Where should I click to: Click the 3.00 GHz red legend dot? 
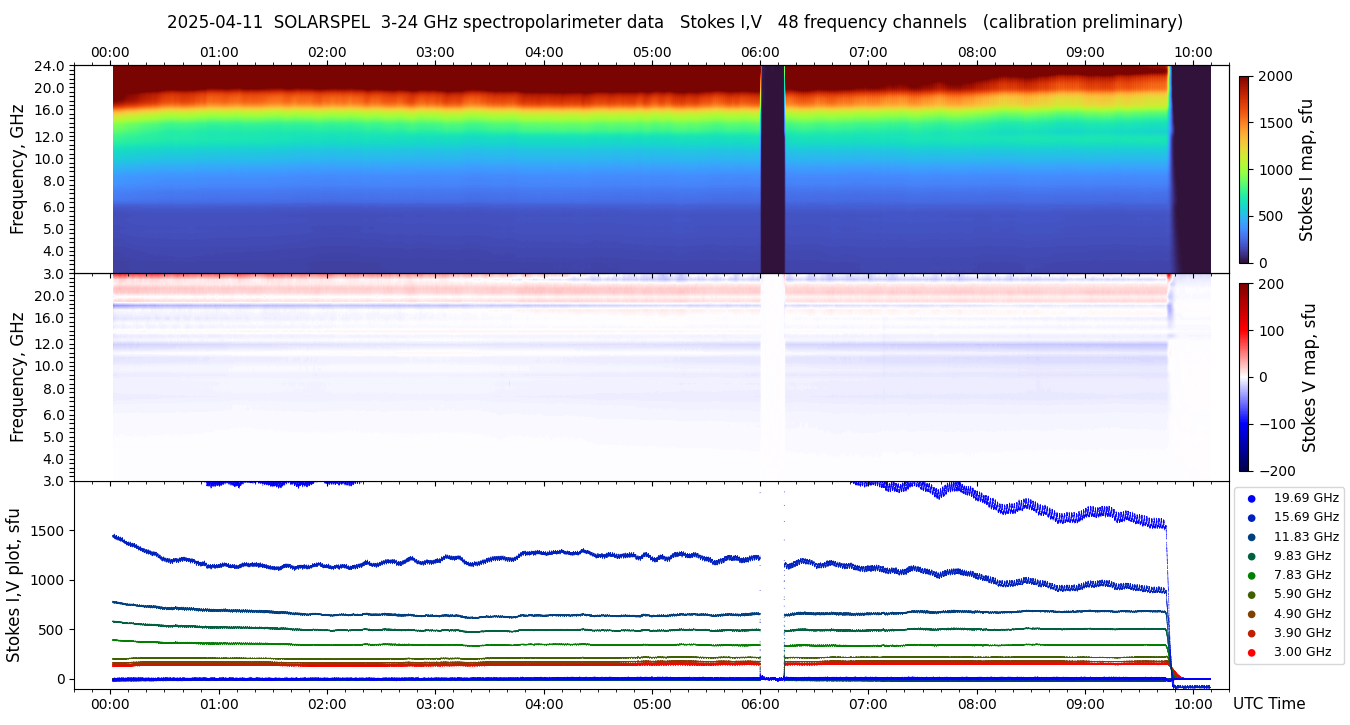[x=1251, y=653]
